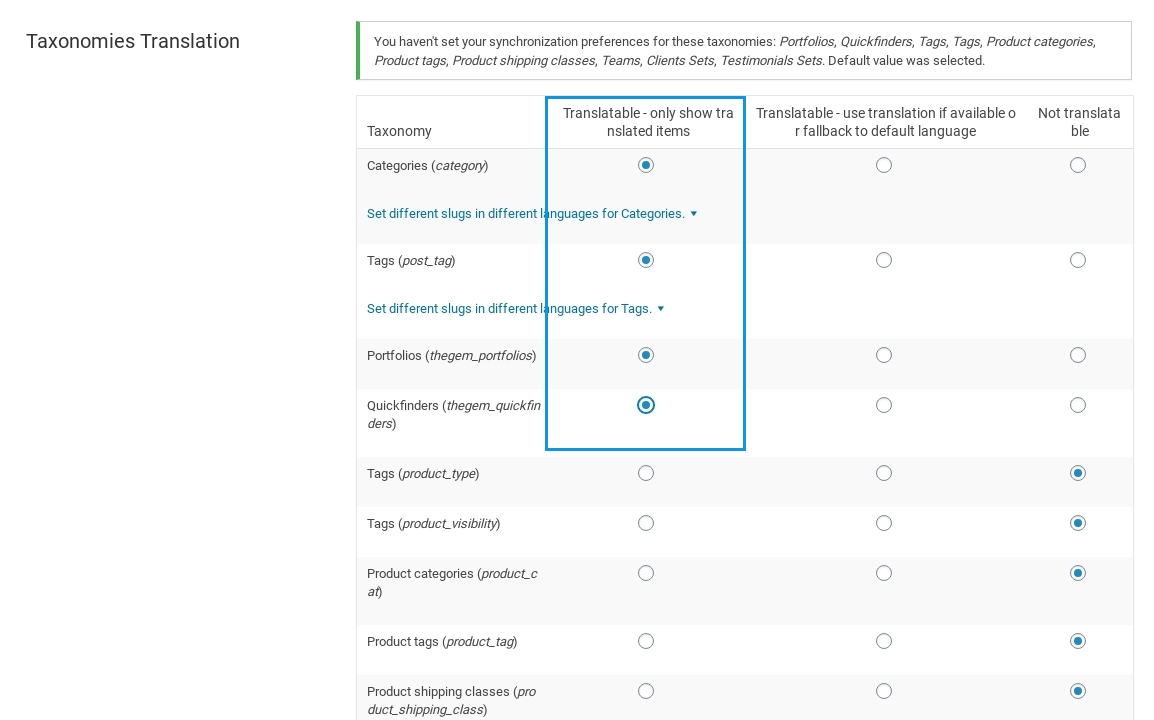Select 'Not translatable' for Categories taxonomy

pyautogui.click(x=1077, y=165)
